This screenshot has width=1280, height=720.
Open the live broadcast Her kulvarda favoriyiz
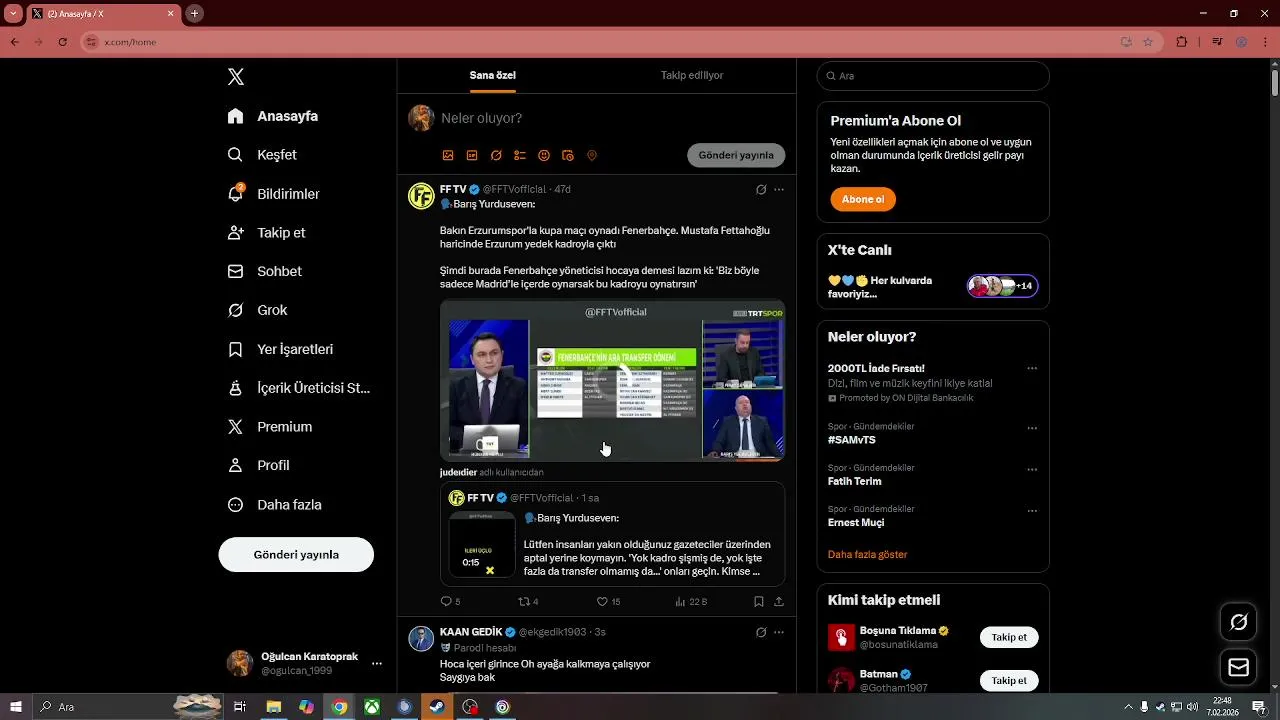(933, 287)
